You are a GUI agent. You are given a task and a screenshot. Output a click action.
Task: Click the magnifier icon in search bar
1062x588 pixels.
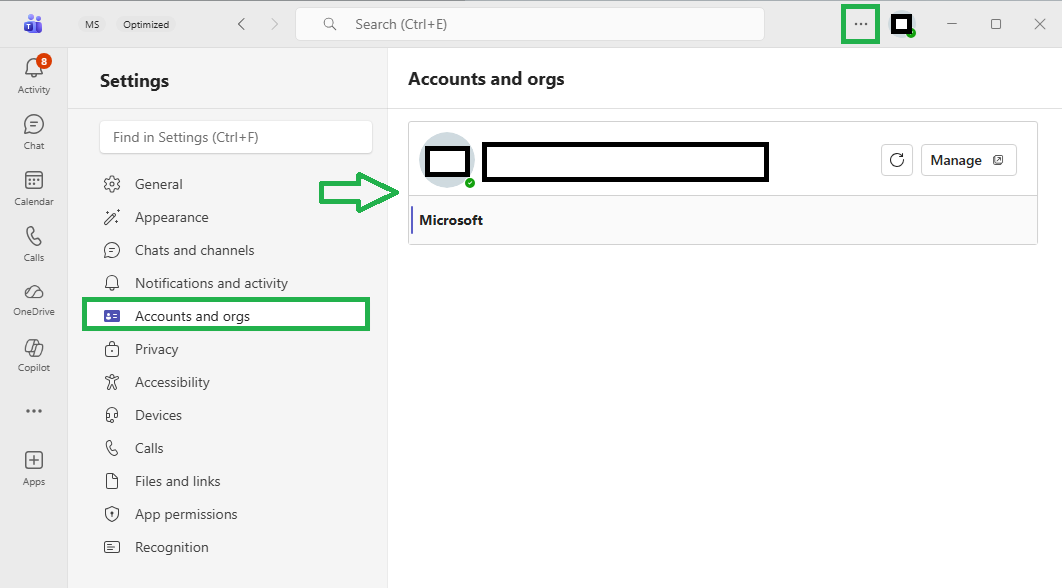(330, 24)
